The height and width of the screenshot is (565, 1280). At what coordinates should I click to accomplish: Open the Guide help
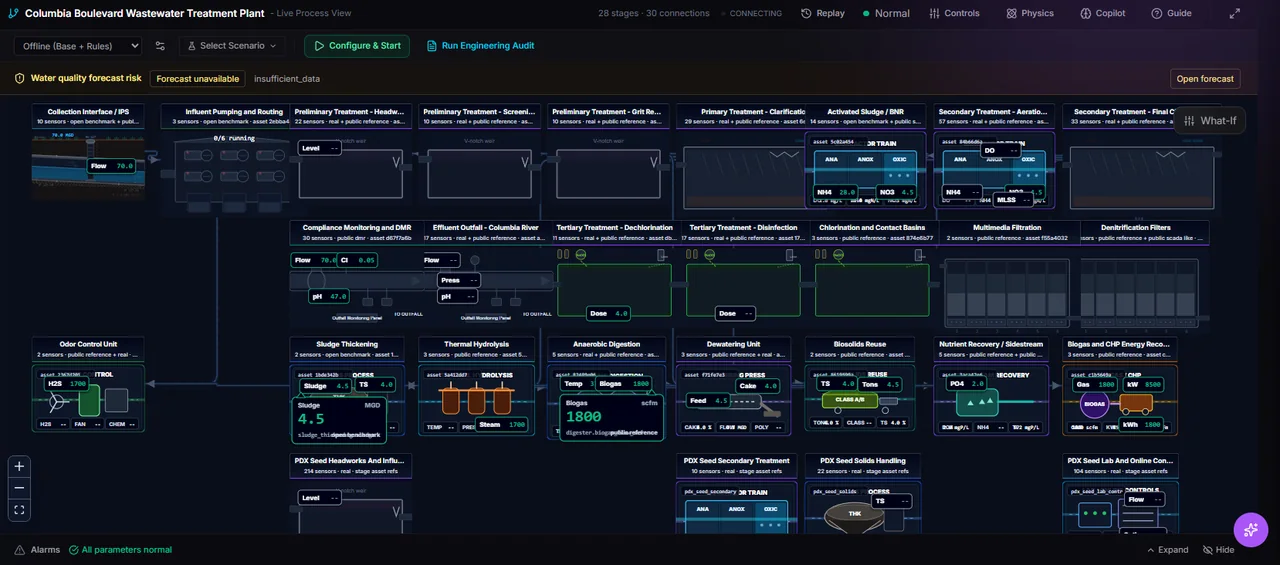click(1171, 13)
